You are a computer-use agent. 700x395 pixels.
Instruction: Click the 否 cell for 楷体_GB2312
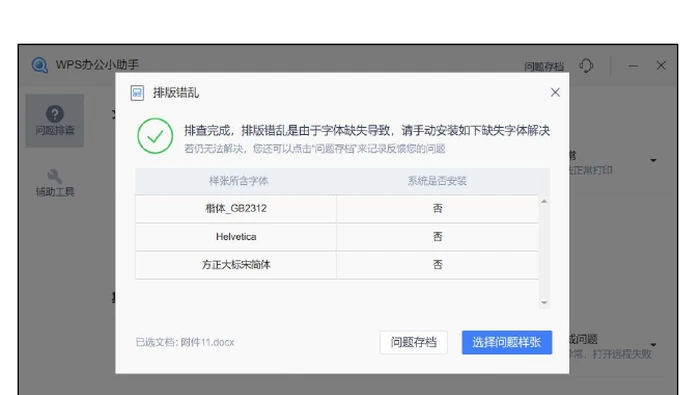coord(438,208)
